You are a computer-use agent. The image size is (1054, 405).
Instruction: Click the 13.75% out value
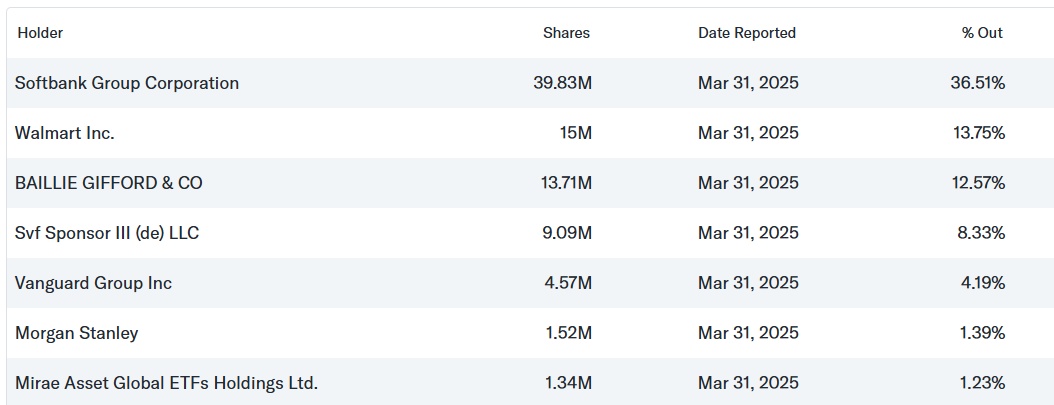coord(978,133)
